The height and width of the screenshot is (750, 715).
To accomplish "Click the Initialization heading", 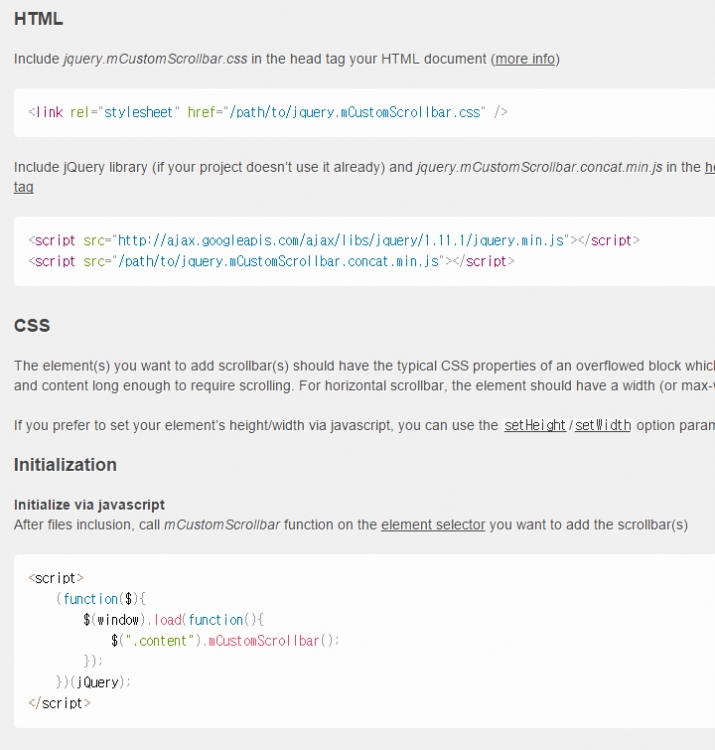I will [65, 465].
